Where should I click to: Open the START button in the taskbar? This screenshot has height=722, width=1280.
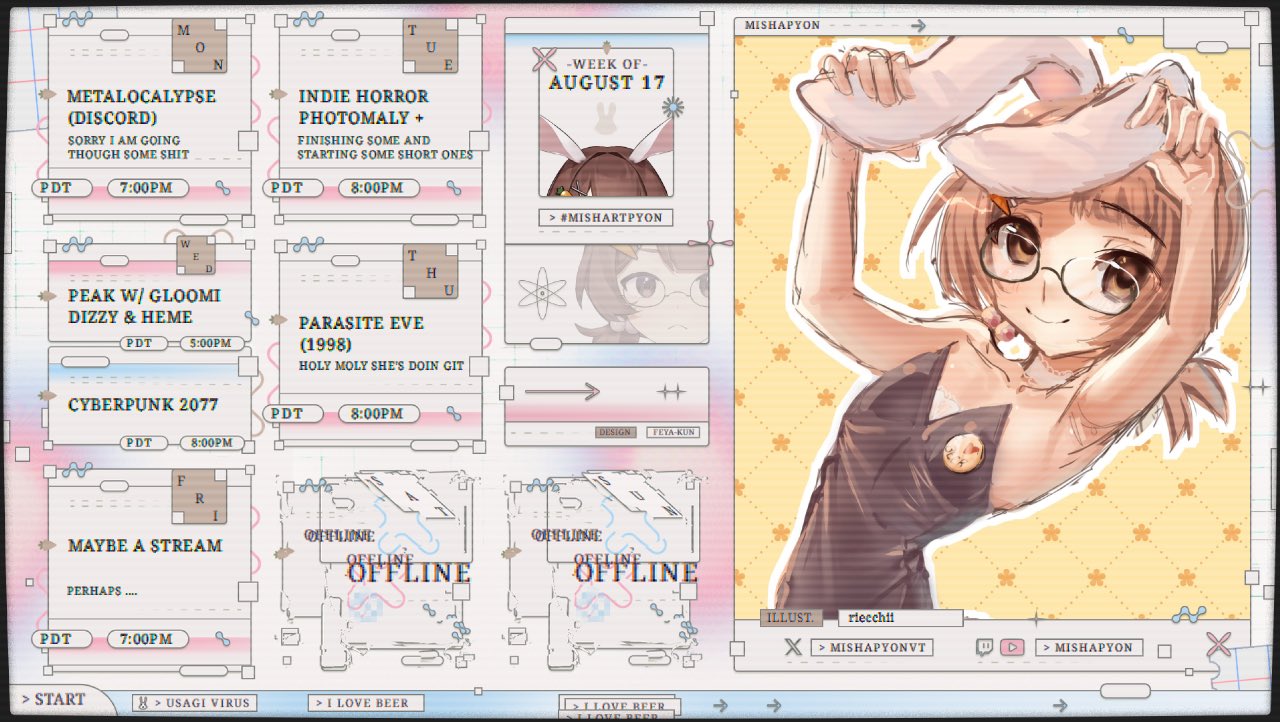coord(54,699)
